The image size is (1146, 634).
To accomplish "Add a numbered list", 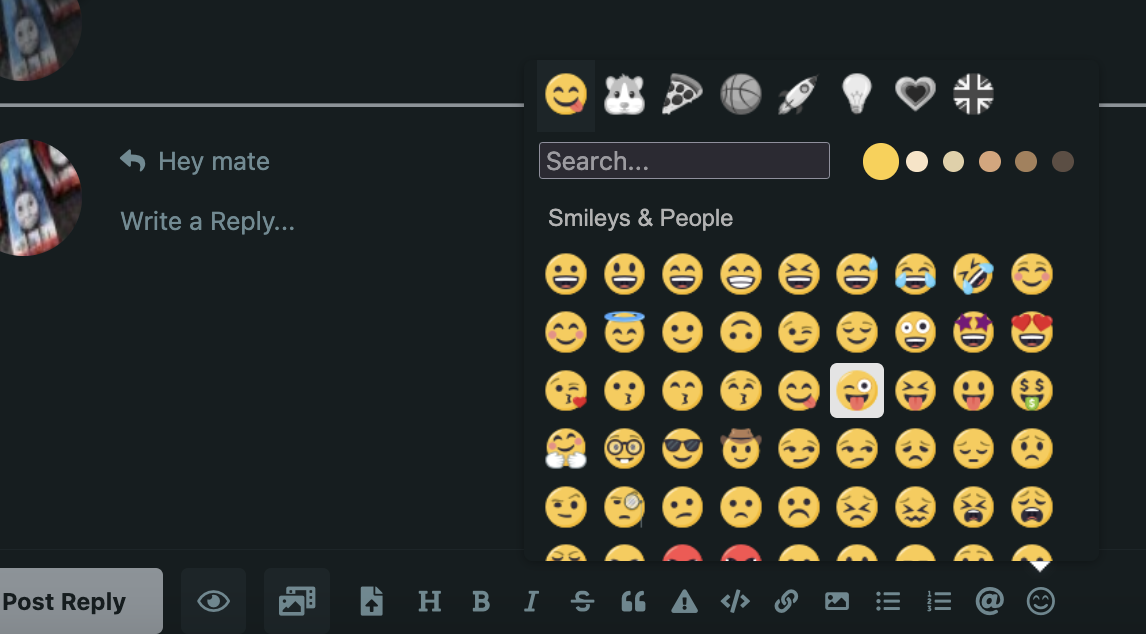I will (938, 602).
